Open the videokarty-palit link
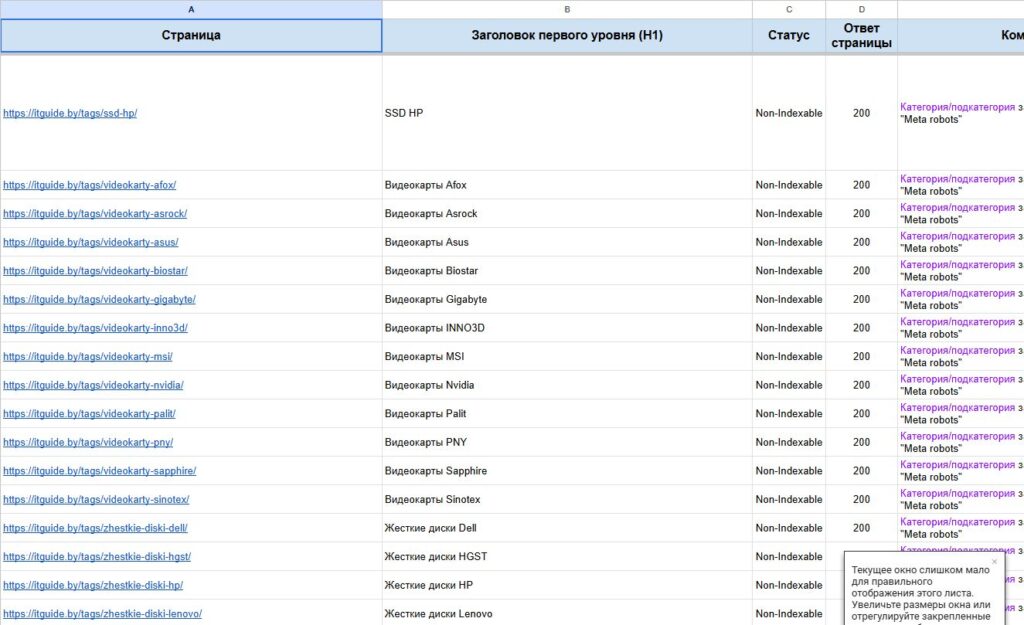Screen dimensions: 1024x625 [89, 414]
